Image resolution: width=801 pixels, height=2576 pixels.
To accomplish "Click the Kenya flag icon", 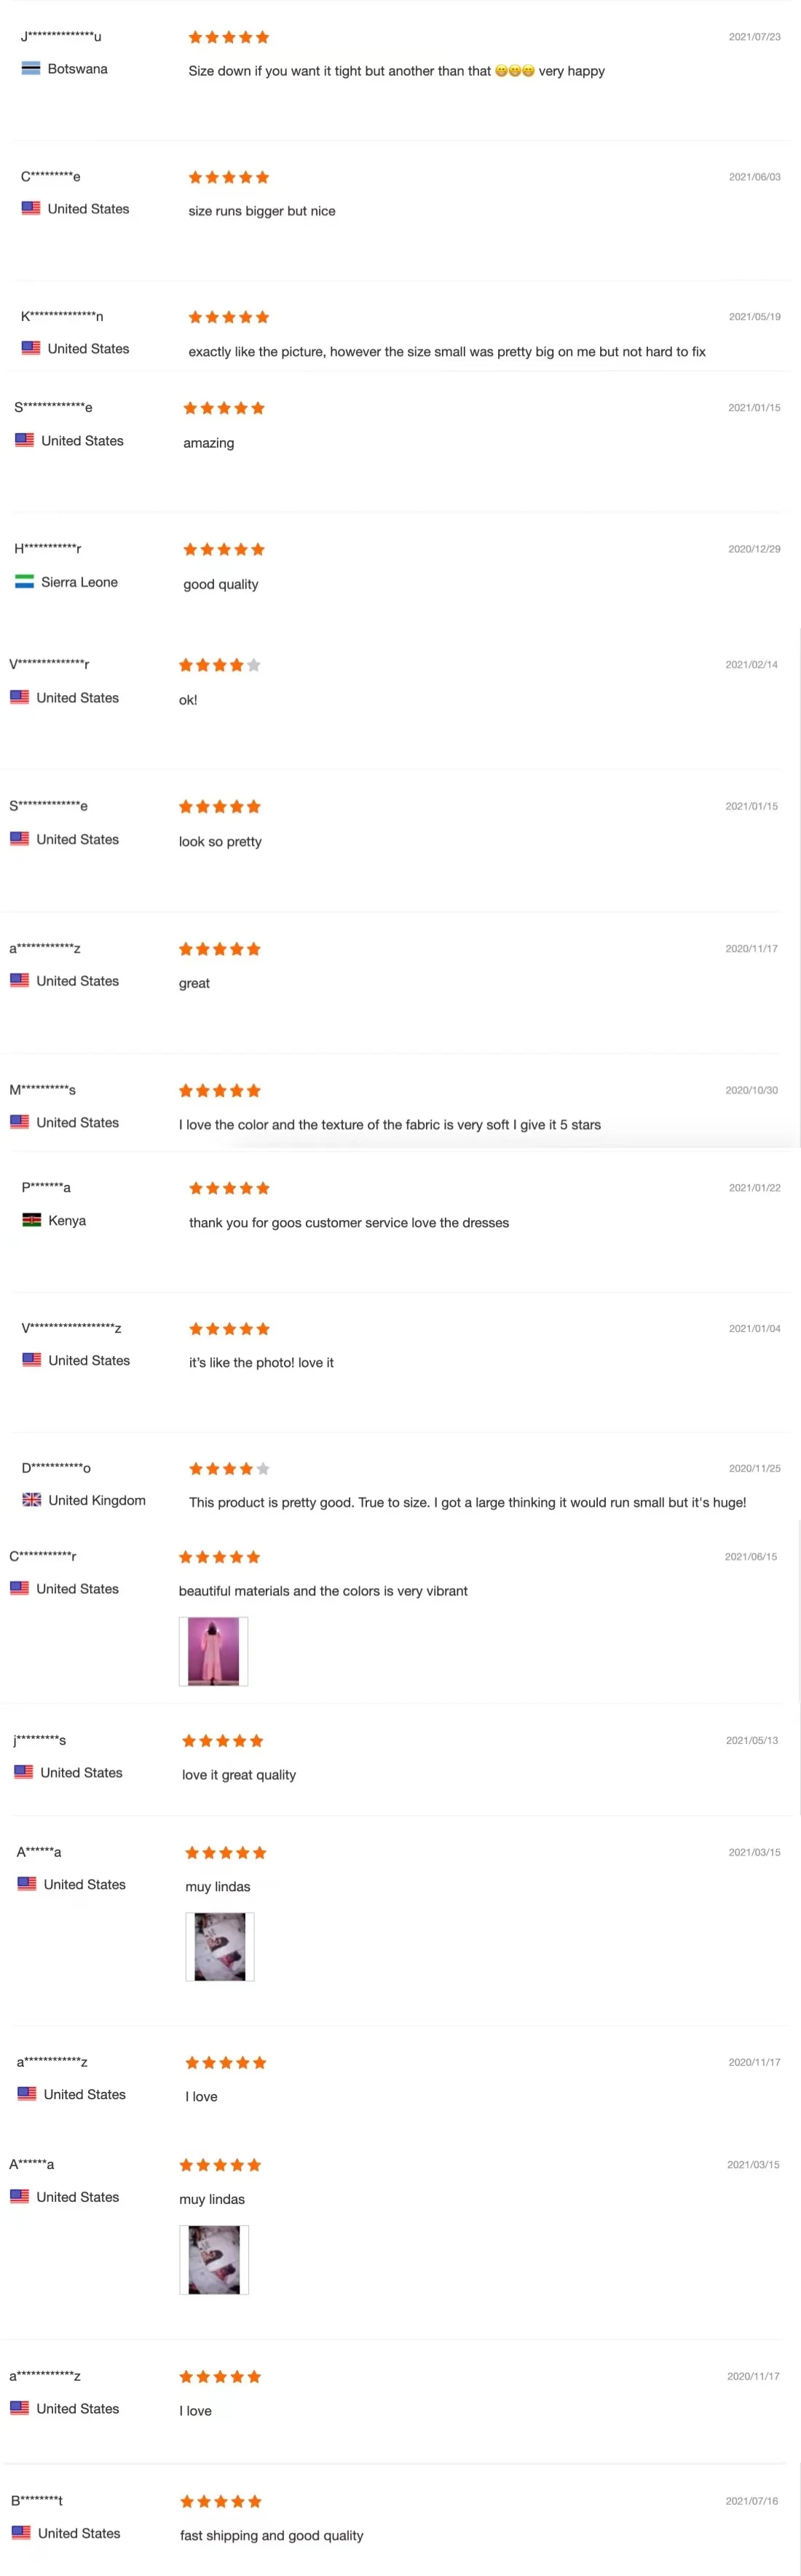I will 32,1220.
